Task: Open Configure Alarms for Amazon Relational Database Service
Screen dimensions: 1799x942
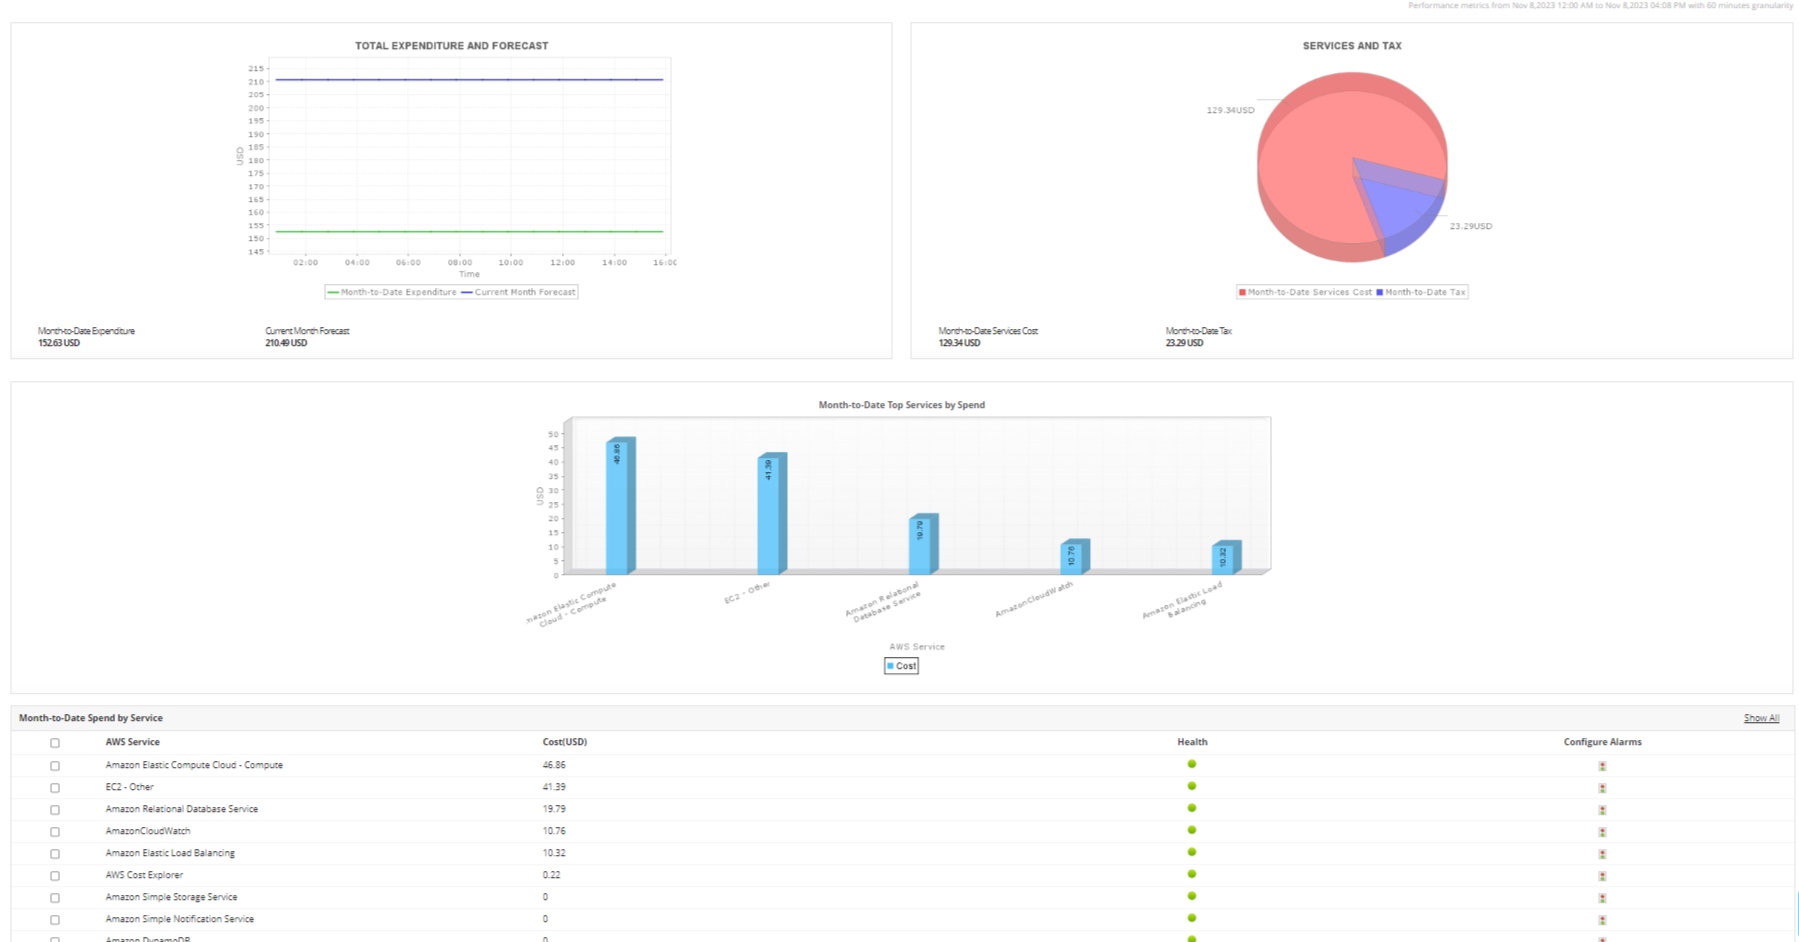Action: [1602, 809]
